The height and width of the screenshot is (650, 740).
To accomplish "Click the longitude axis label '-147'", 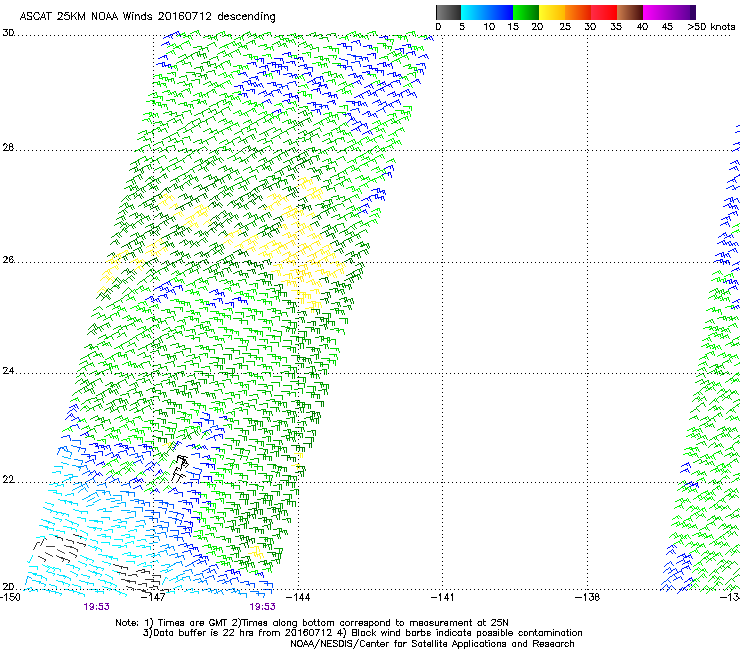I will (155, 597).
